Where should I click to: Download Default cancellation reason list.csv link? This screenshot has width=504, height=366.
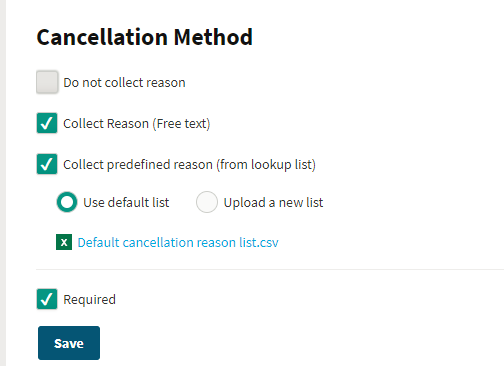tap(178, 242)
